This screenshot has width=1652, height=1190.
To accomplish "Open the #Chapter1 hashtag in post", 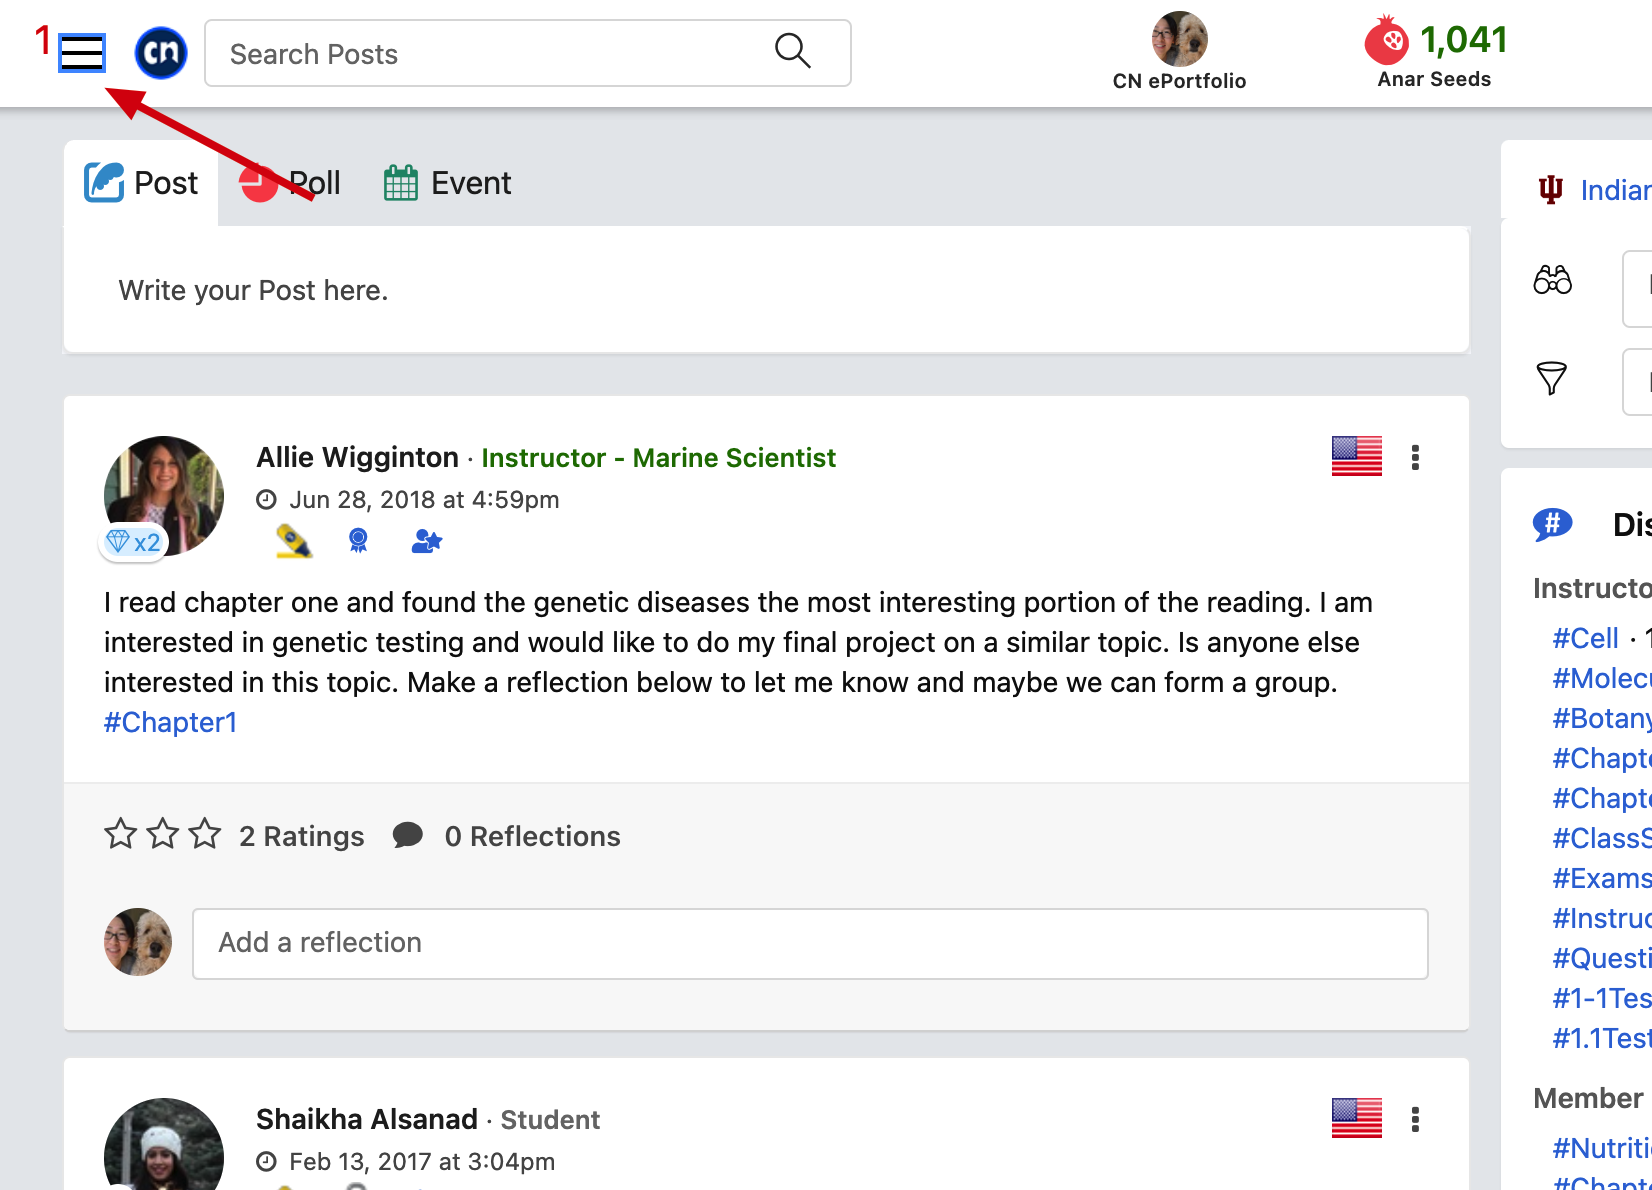I will [x=171, y=722].
